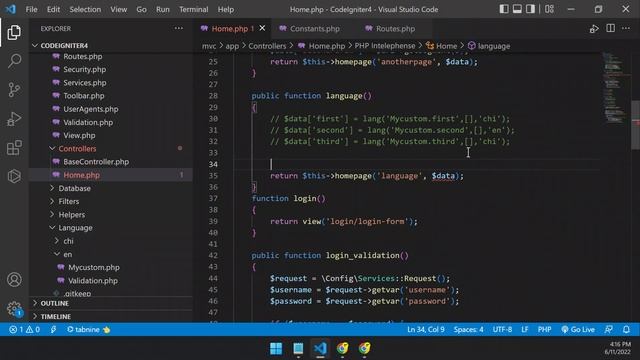The image size is (640, 360).
Task: Click Ln 34, Col 9 position indicator
Action: (426, 329)
